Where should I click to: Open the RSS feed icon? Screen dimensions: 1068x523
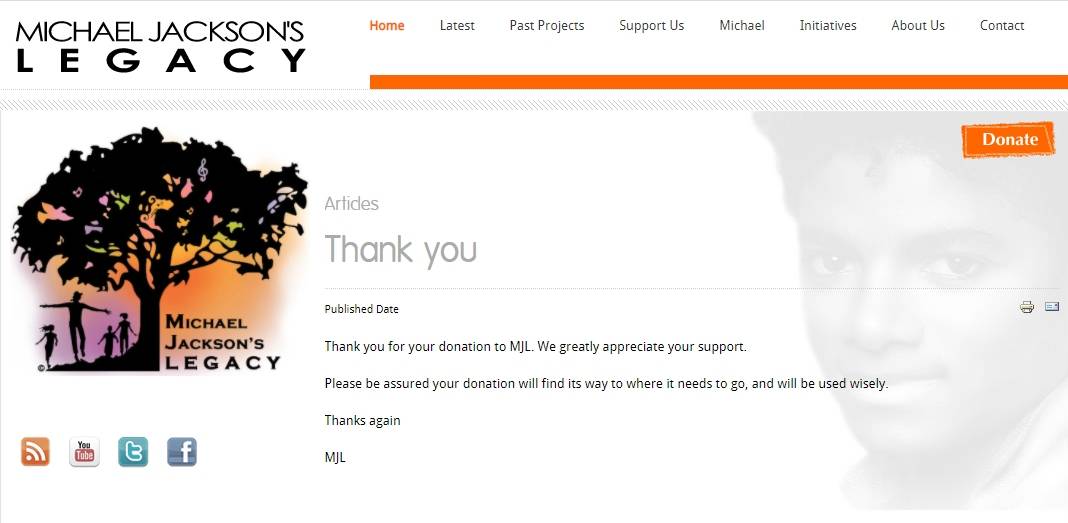tap(35, 451)
